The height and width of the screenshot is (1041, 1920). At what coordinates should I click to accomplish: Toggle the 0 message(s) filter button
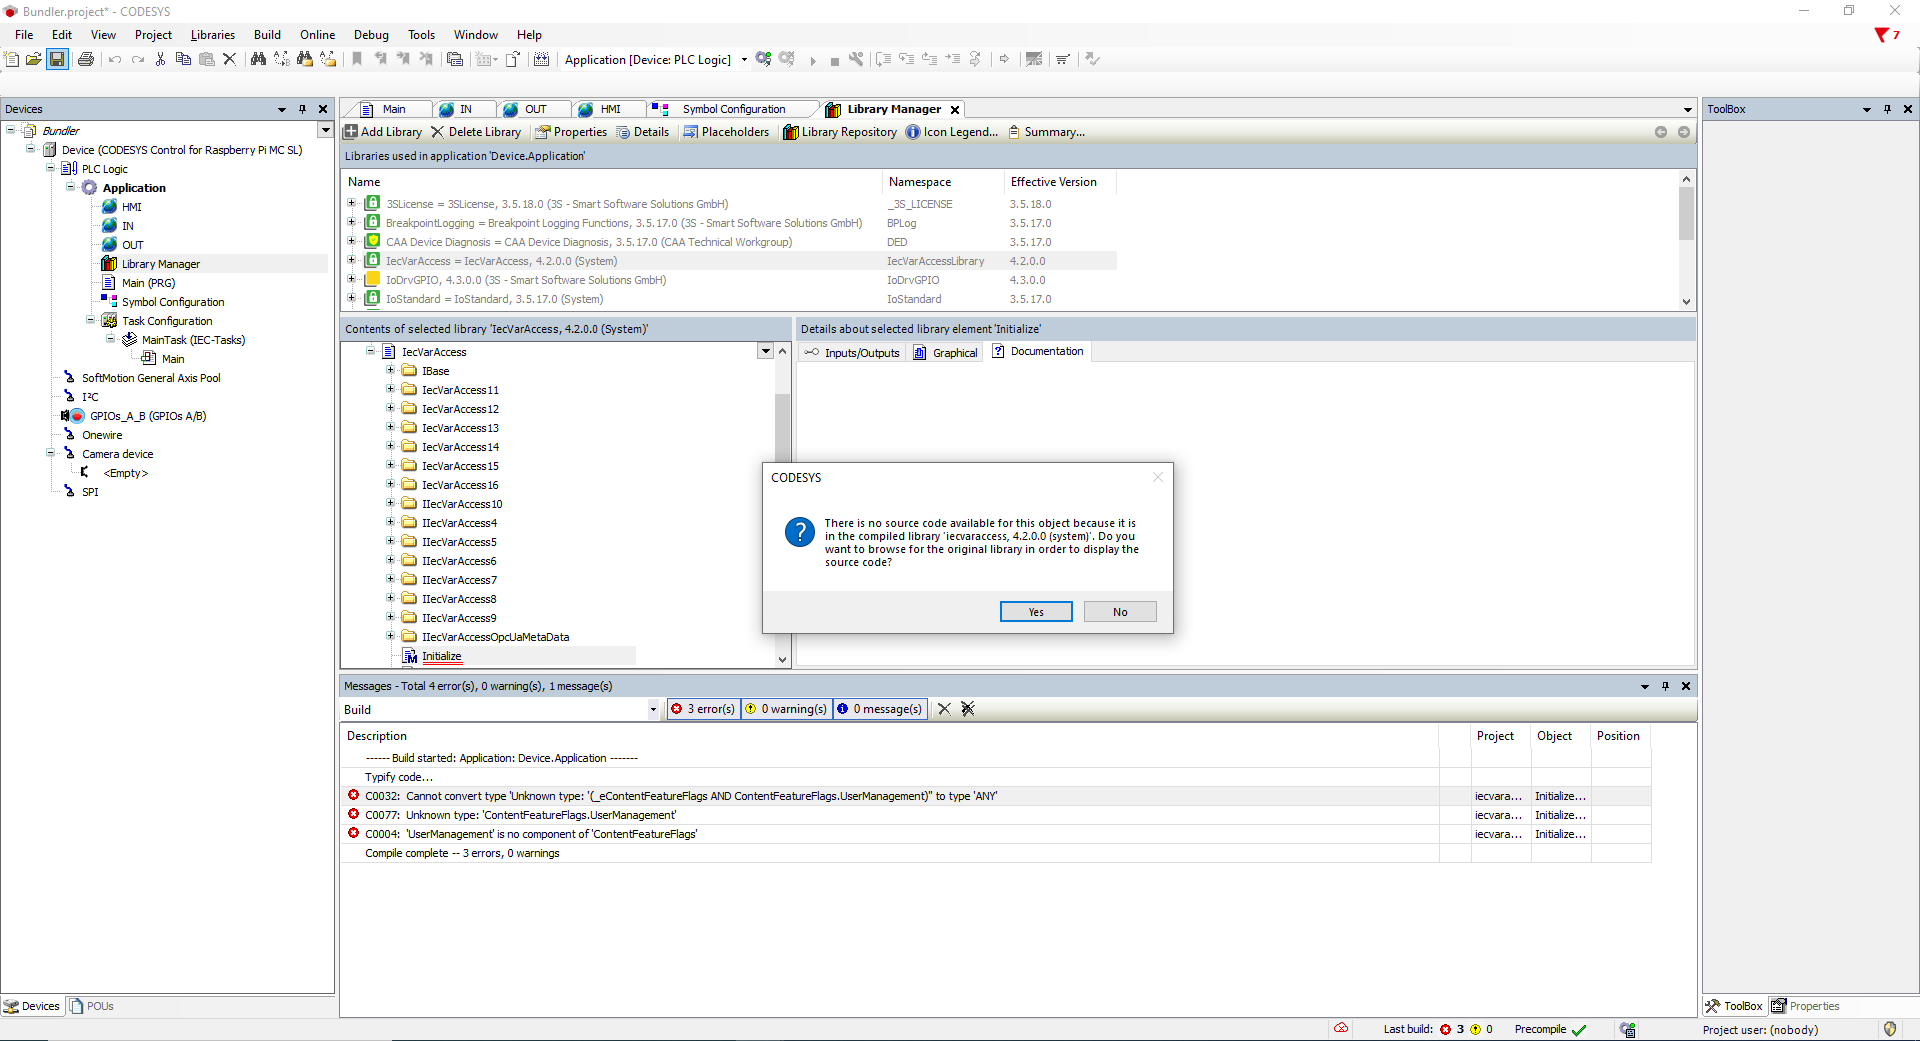[x=879, y=709]
